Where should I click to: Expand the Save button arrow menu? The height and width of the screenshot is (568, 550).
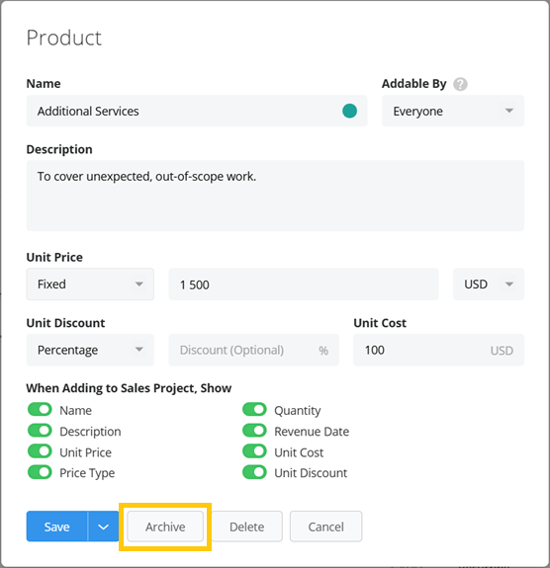click(x=103, y=526)
